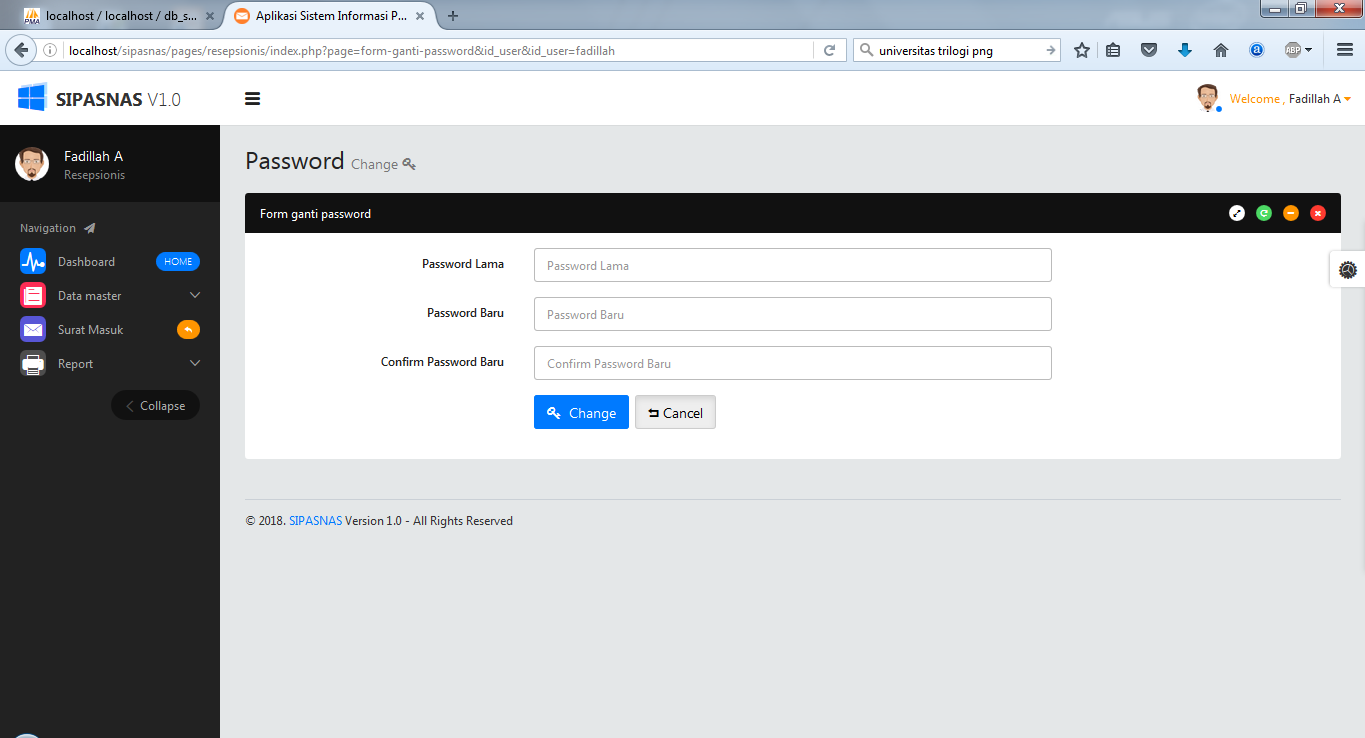Open the settings gear side tab
Screen dimensions: 1365x738
click(x=1347, y=269)
